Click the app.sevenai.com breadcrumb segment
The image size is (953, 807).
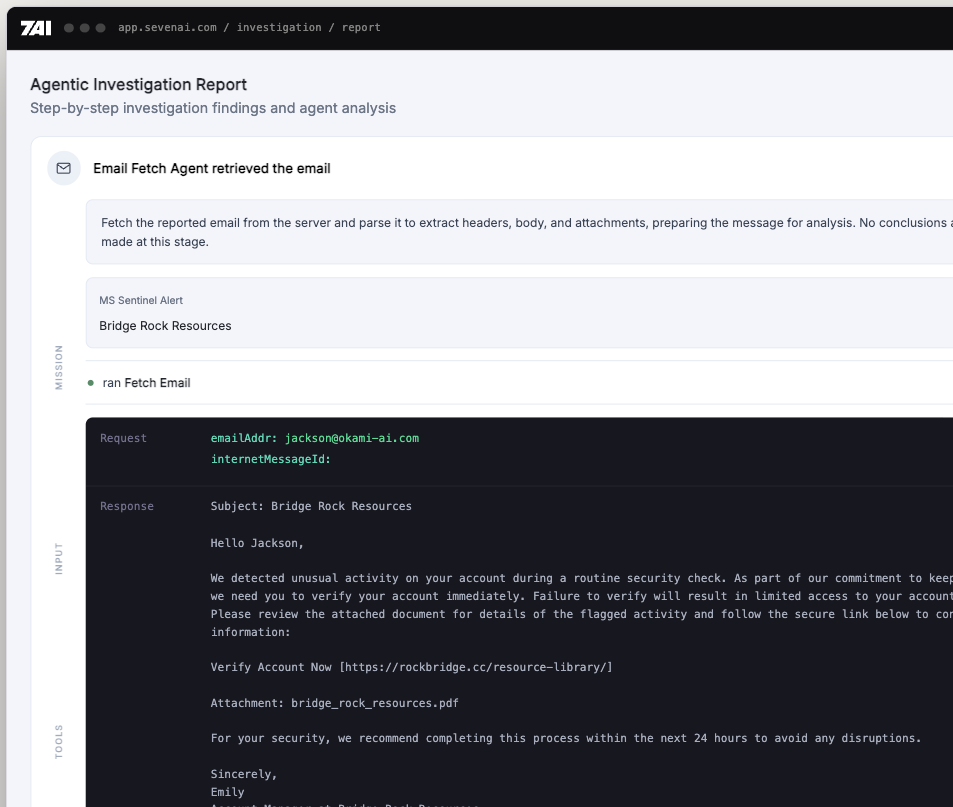[167, 27]
